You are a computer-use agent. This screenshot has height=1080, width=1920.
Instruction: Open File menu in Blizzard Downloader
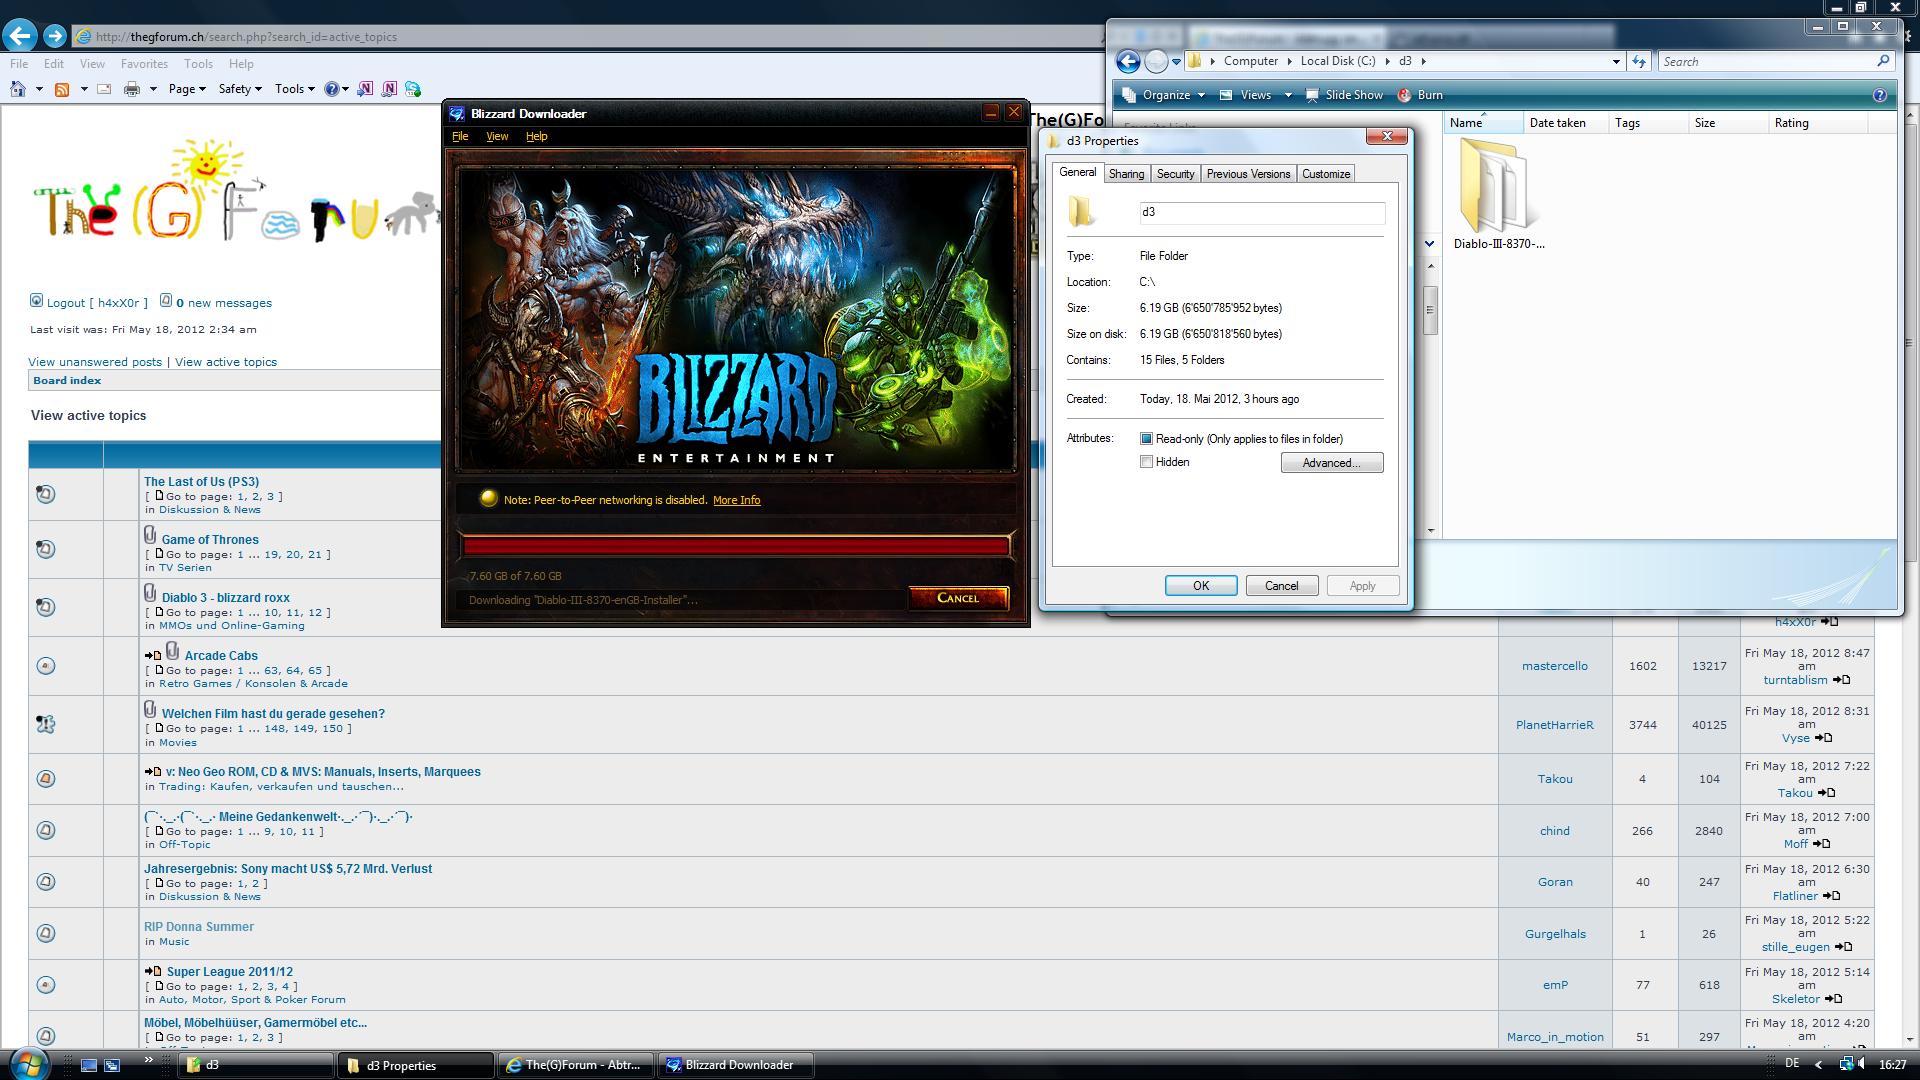[460, 136]
